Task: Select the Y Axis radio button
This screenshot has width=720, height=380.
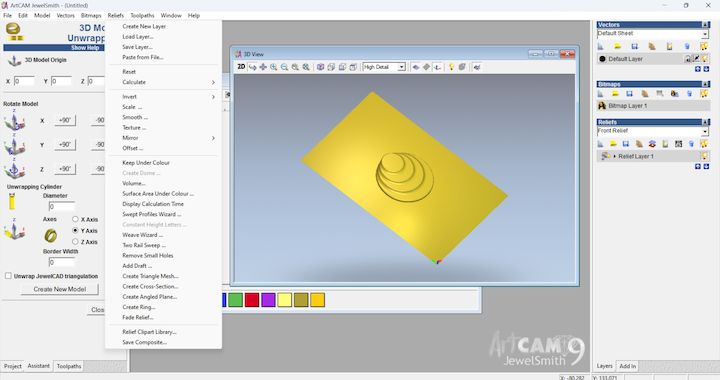Action: 75,230
